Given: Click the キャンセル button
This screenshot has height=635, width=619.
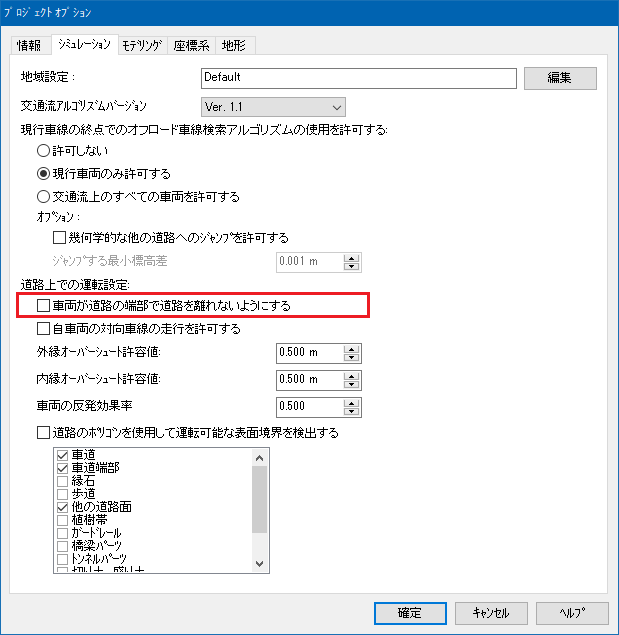Looking at the screenshot, I should 491,613.
